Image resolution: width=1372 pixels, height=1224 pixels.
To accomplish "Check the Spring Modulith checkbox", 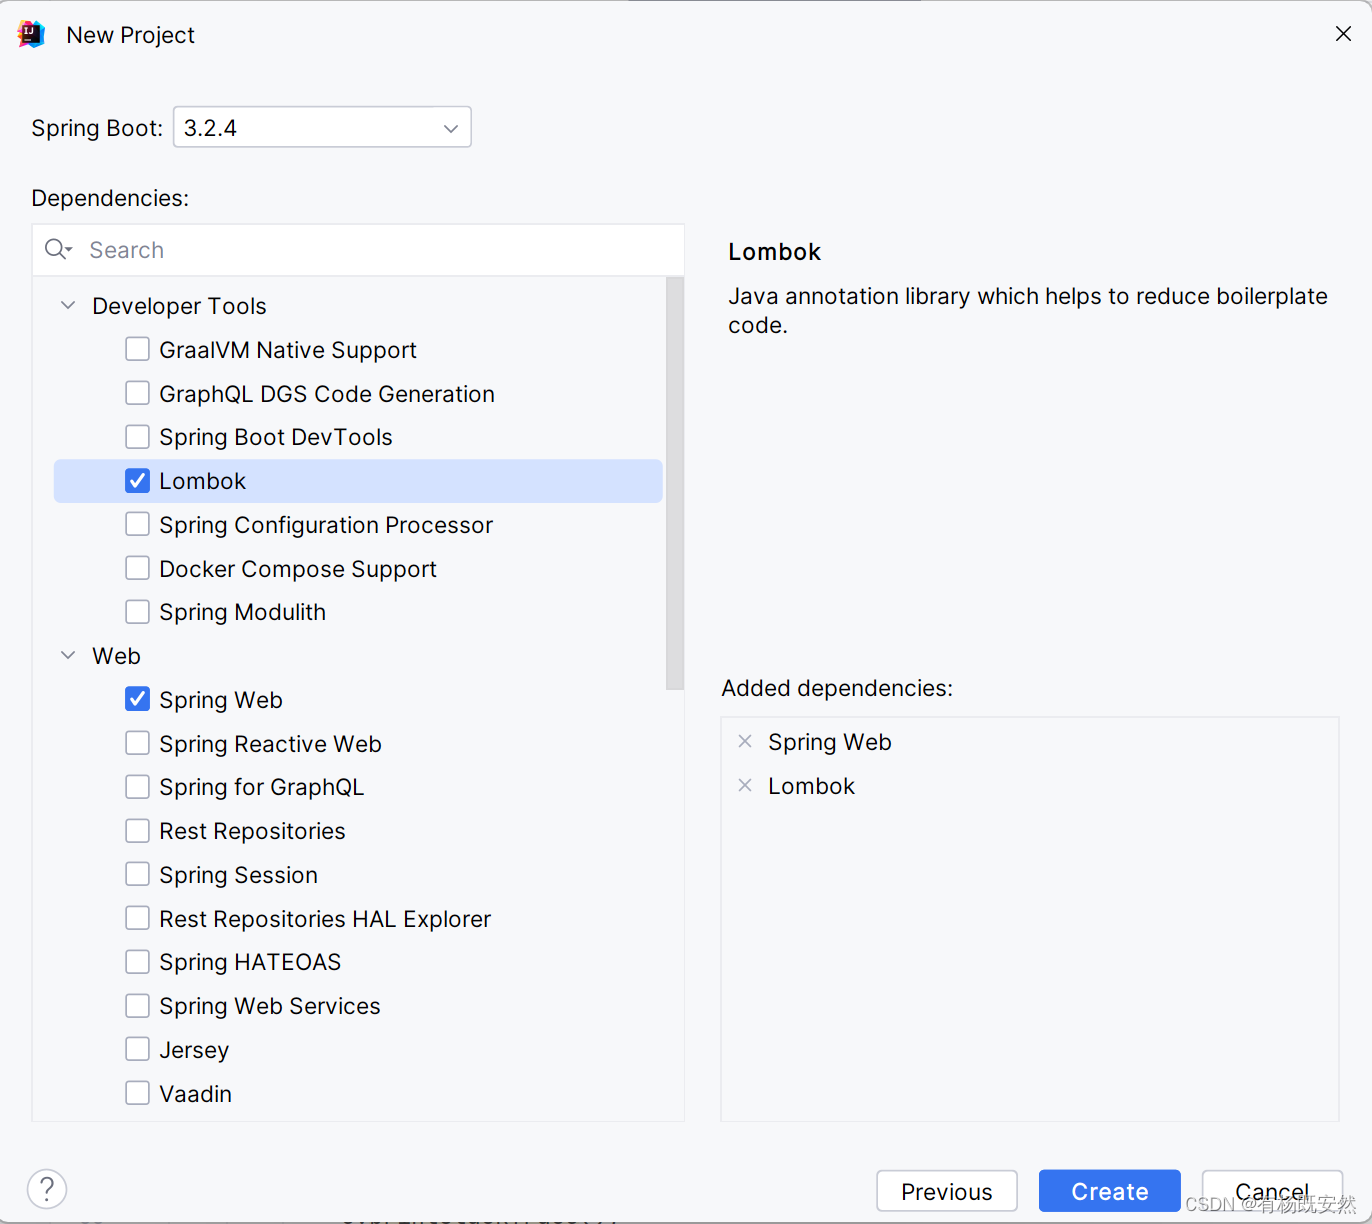I will pos(137,611).
